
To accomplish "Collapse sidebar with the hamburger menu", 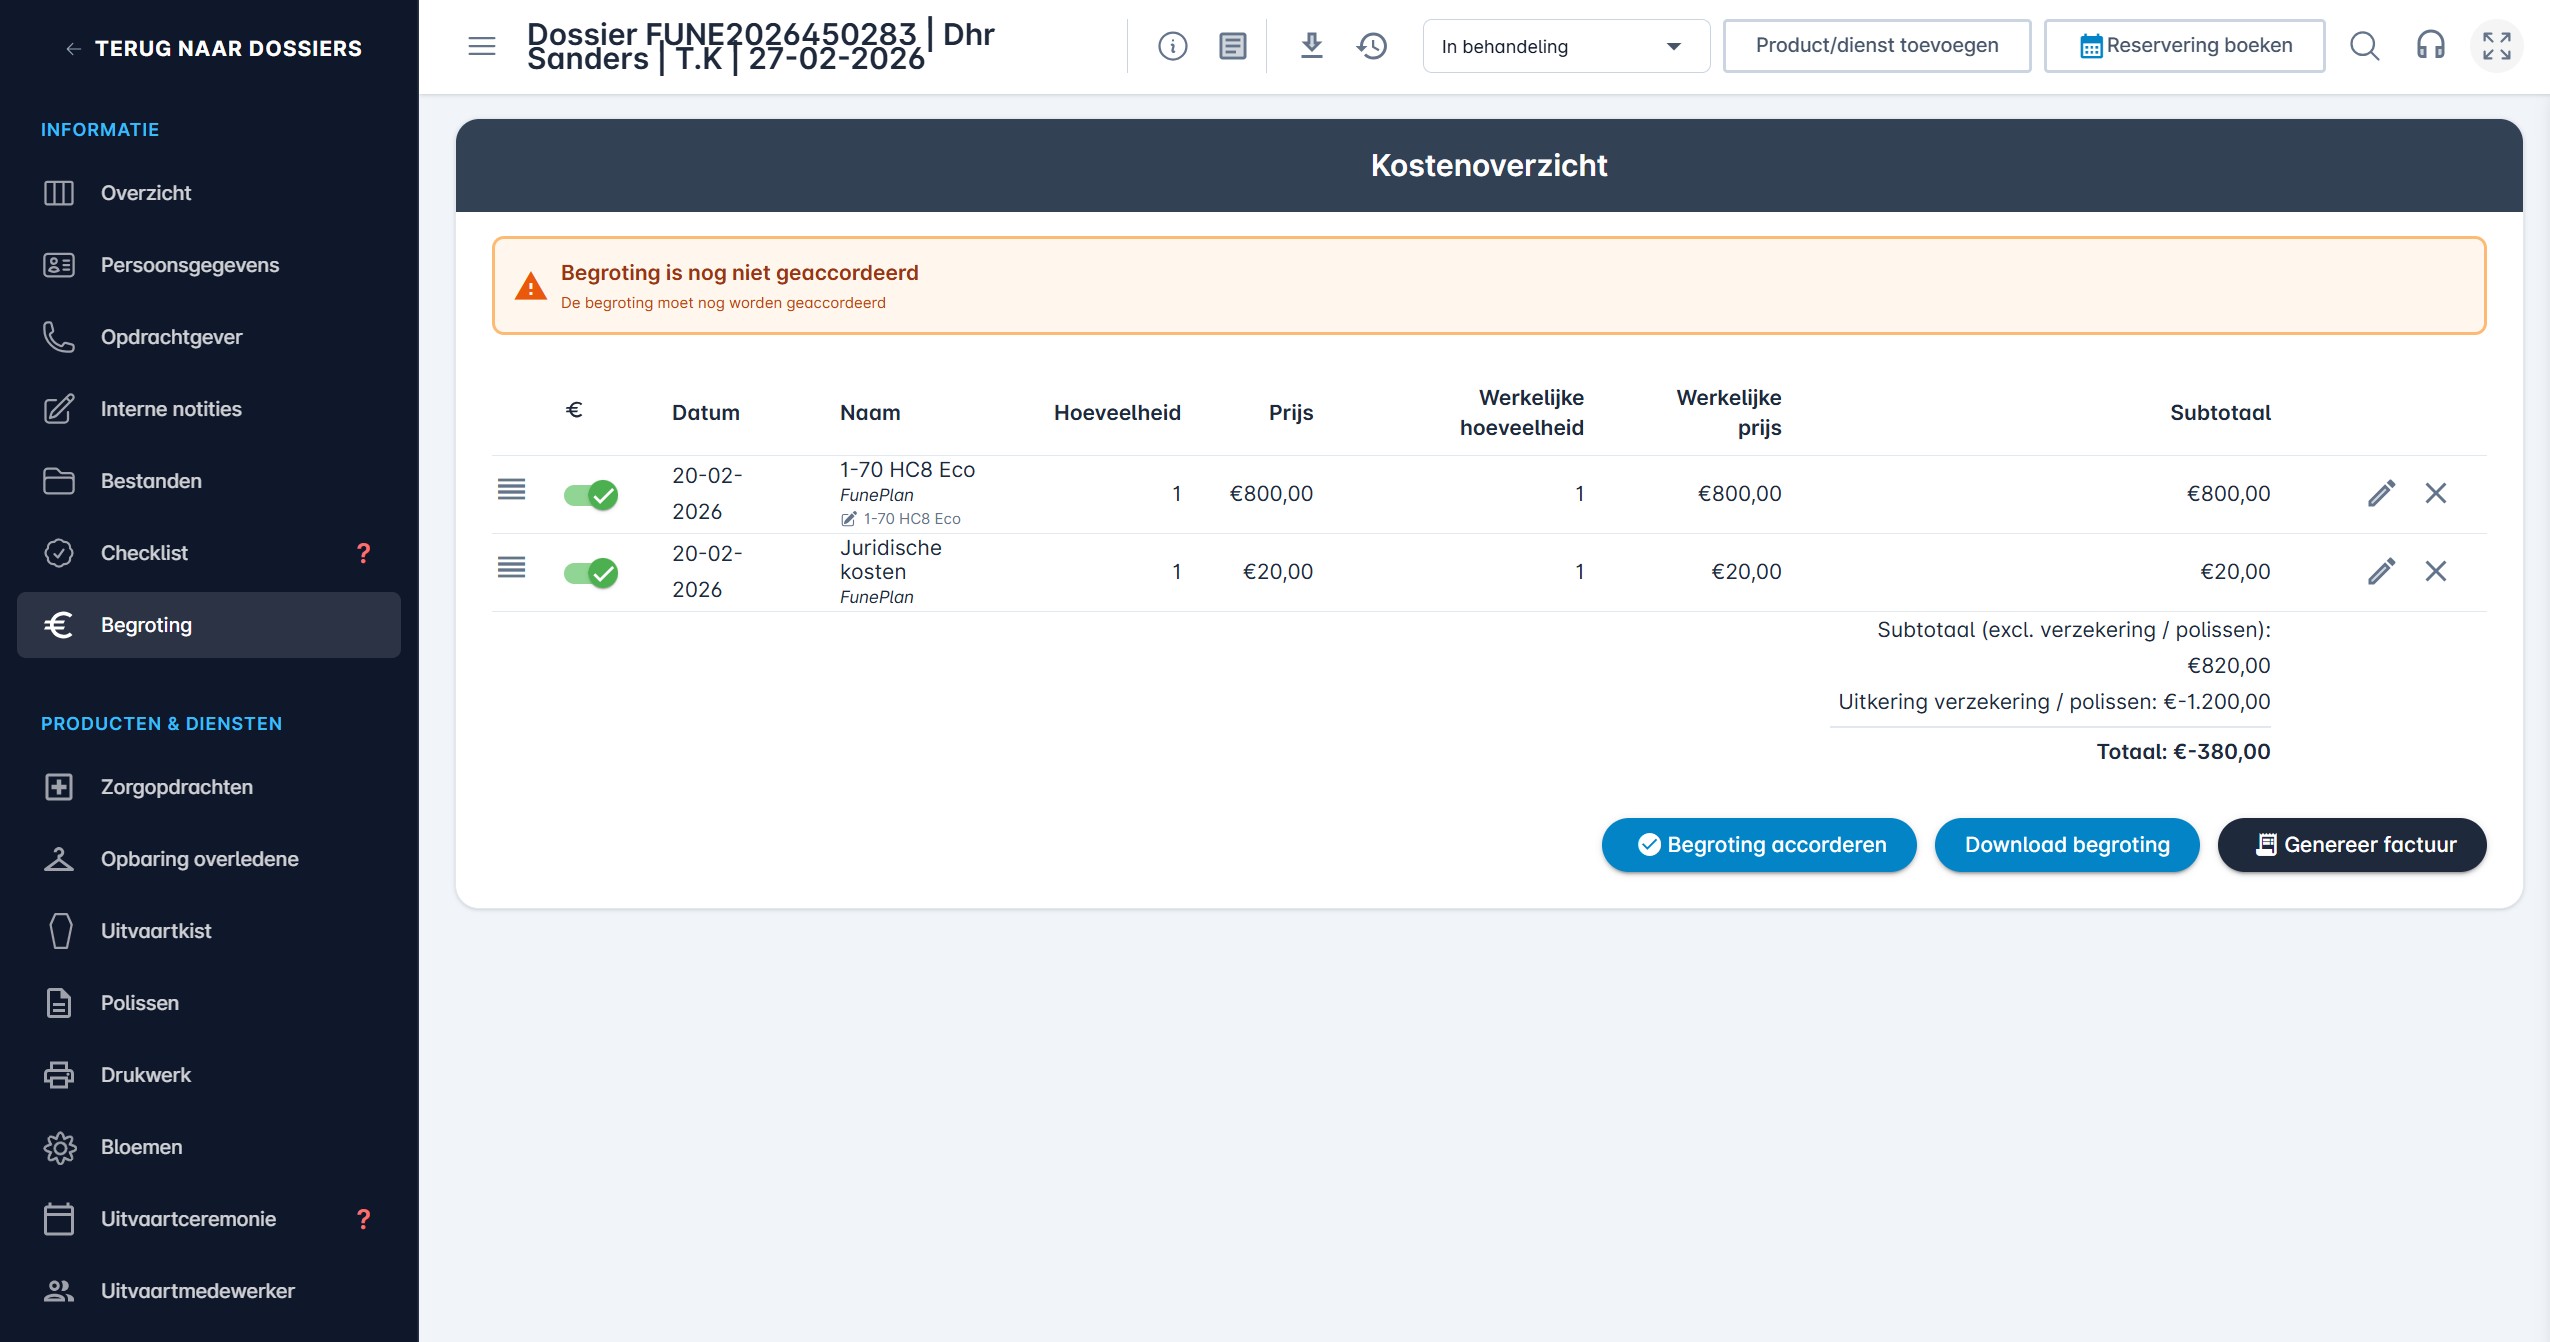I will point(482,46).
